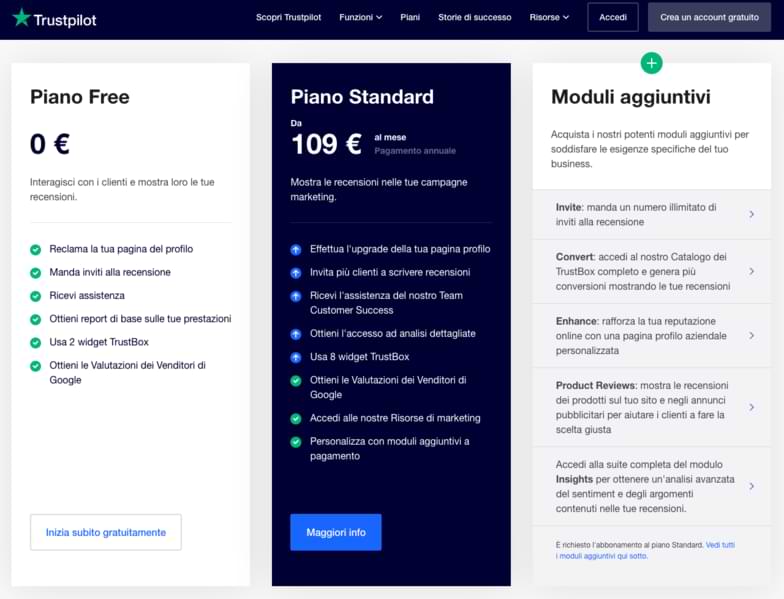
Task: Click 'Accedi alle nostre Risorse di marketing' text
Action: click(395, 418)
